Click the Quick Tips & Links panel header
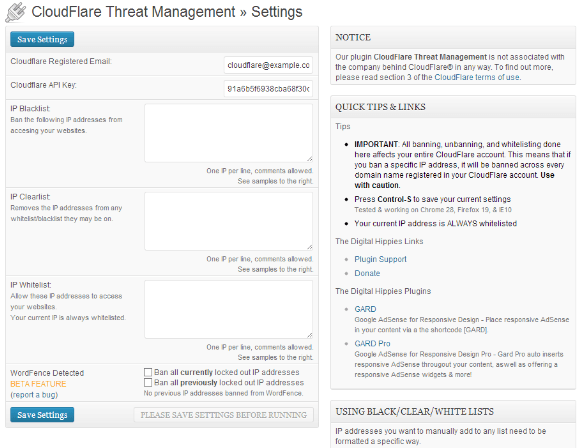 tap(453, 107)
